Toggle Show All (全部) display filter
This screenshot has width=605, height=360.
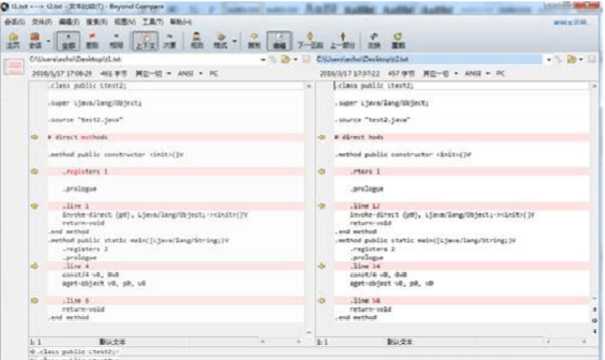click(68, 41)
